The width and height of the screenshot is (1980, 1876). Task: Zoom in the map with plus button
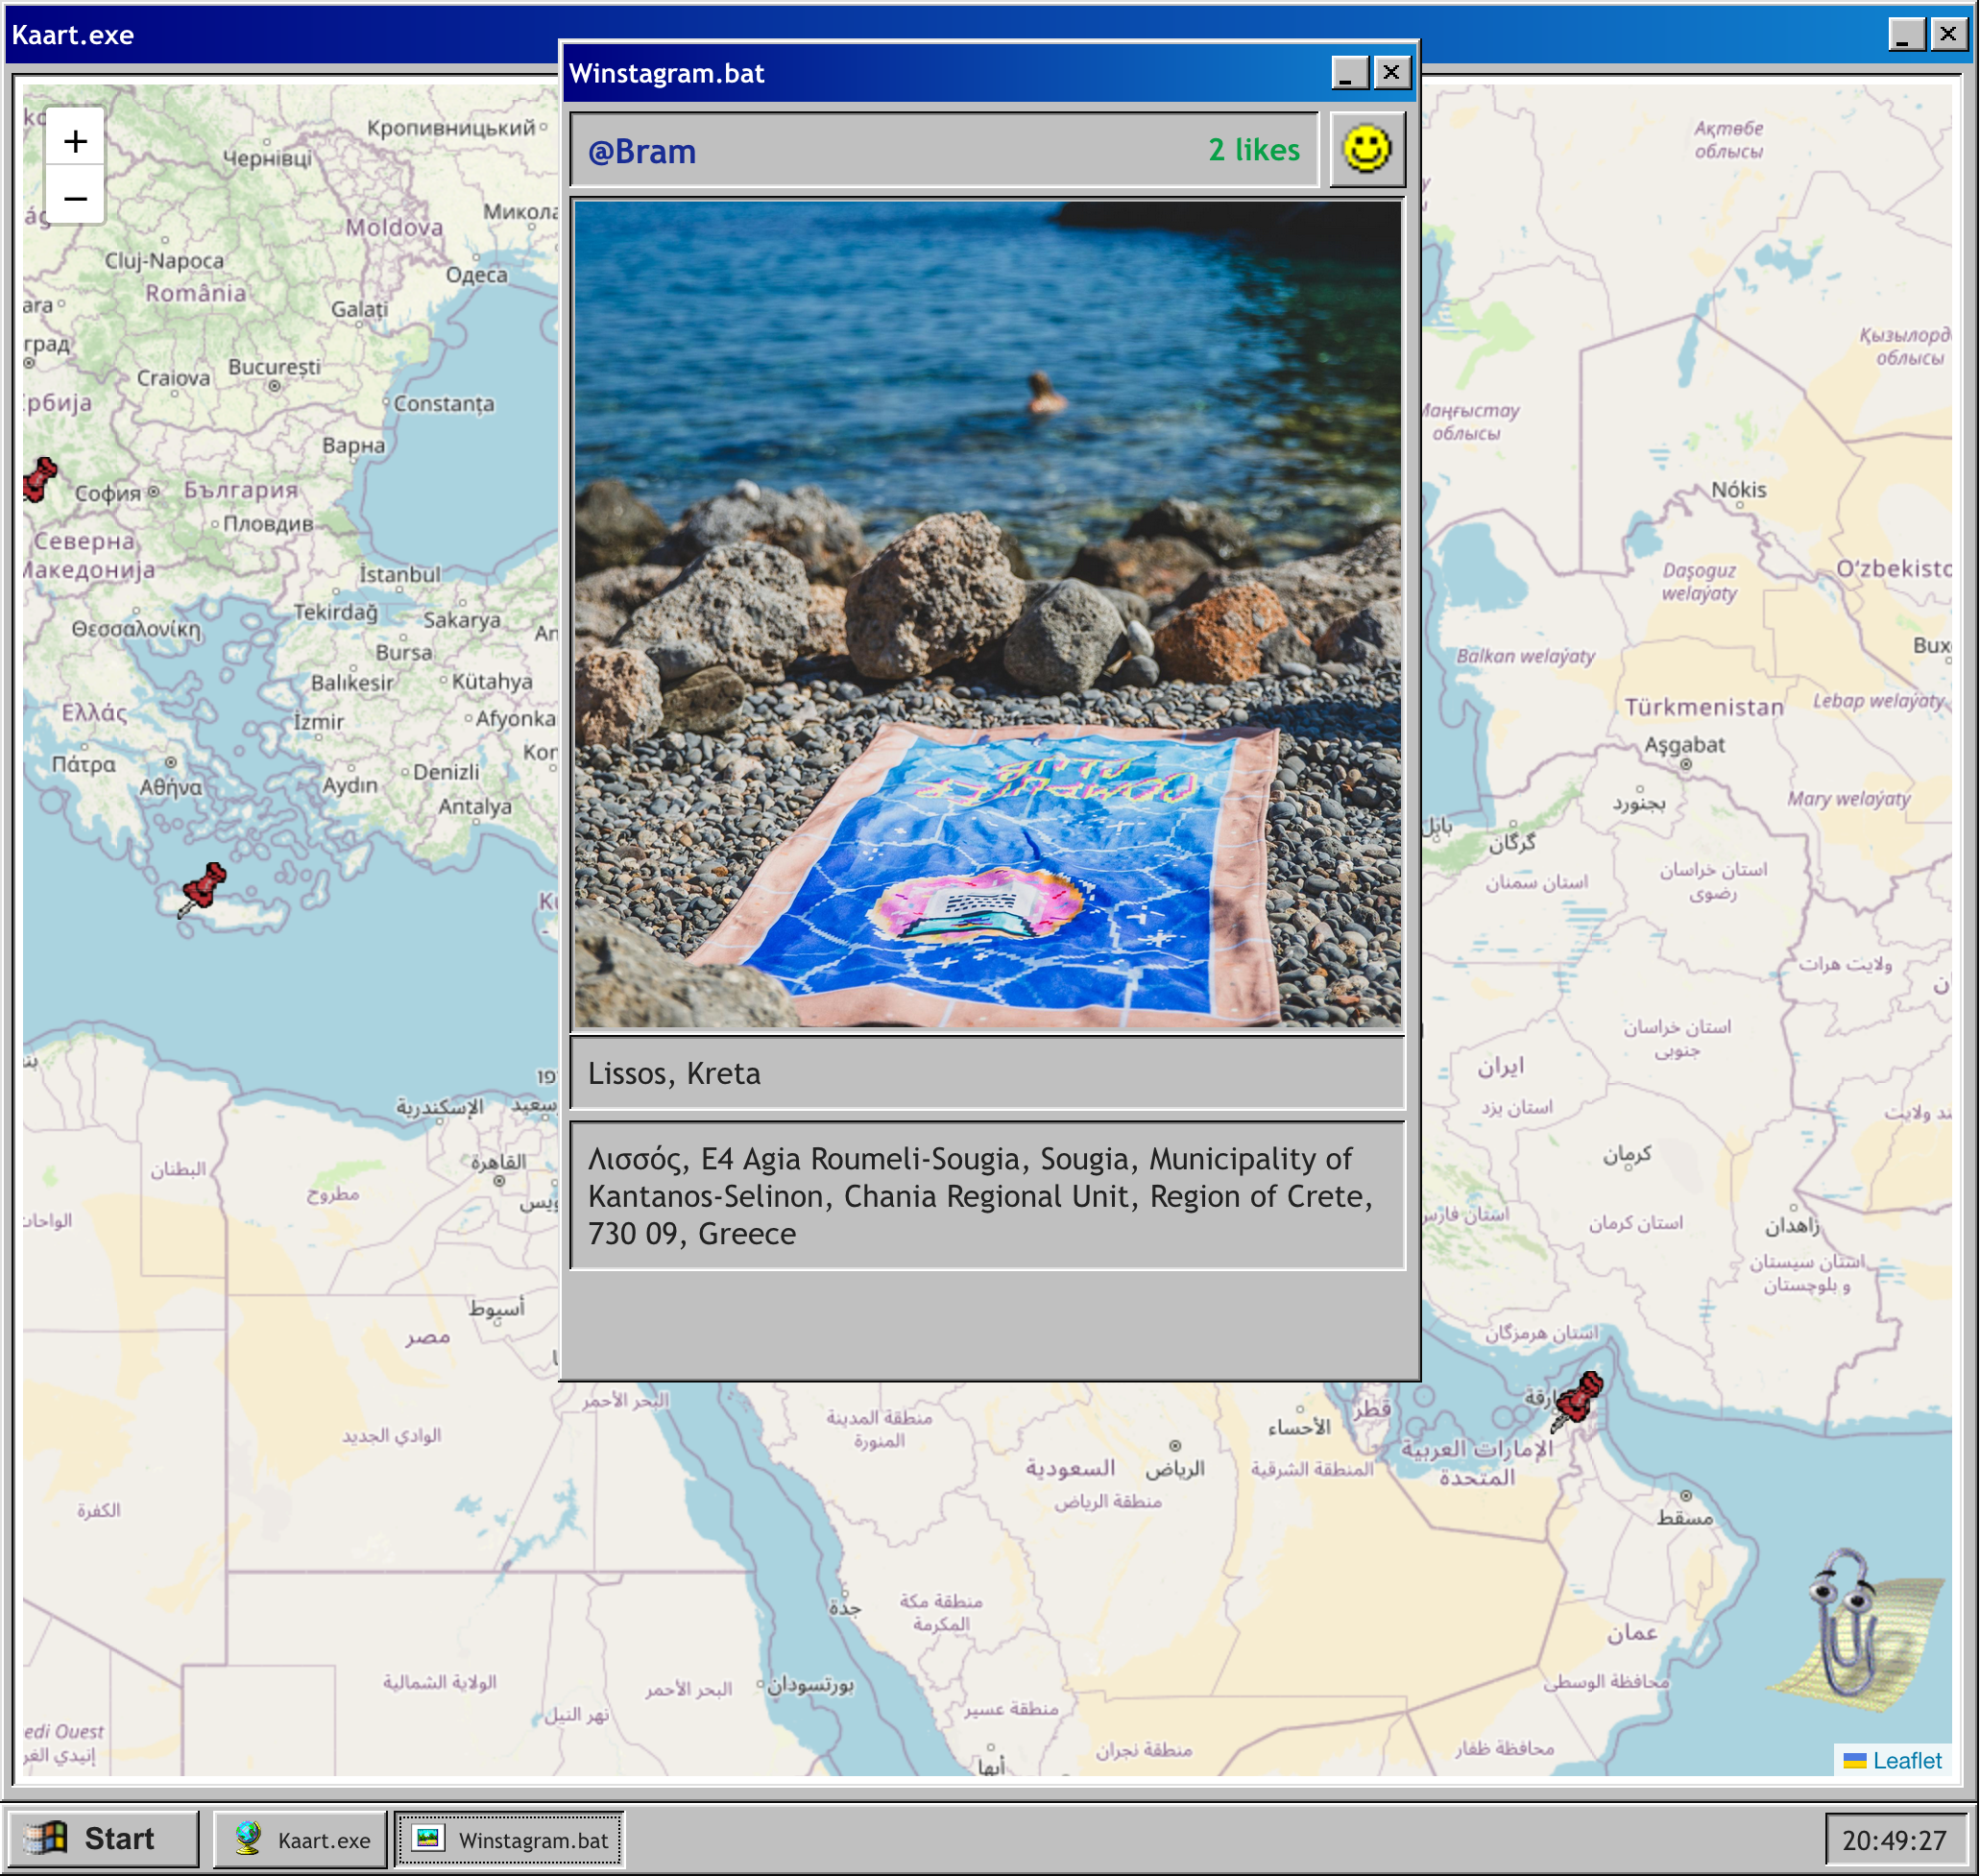pos(75,141)
